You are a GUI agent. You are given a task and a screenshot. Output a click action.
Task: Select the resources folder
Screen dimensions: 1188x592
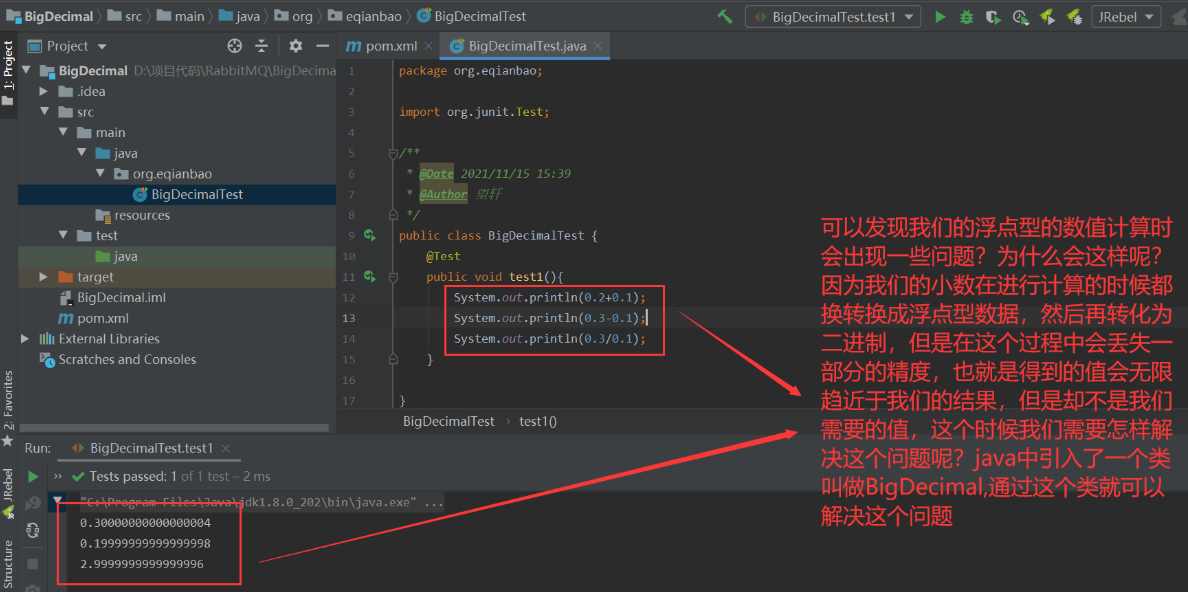[133, 215]
